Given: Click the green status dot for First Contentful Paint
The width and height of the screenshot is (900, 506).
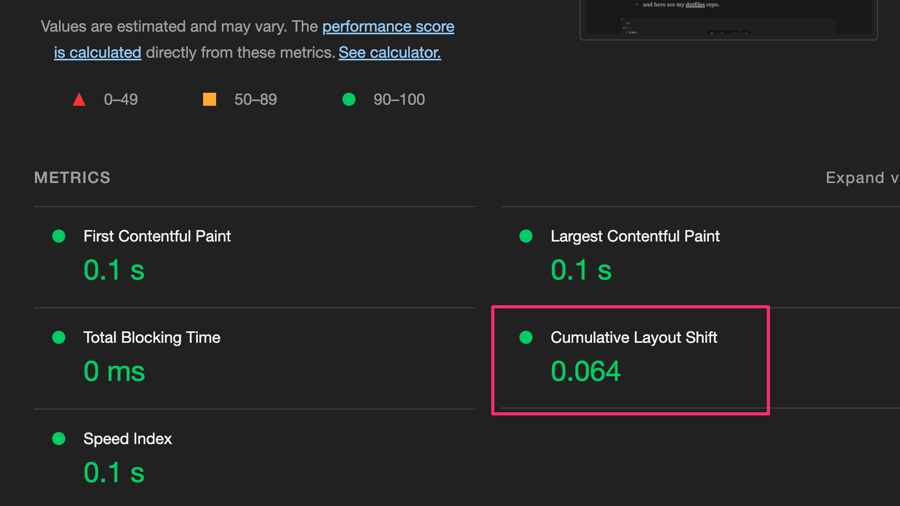Looking at the screenshot, I should pos(59,236).
